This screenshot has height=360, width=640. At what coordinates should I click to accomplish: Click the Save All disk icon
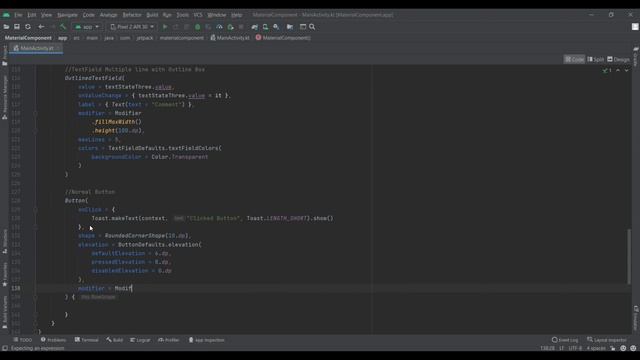[17, 27]
